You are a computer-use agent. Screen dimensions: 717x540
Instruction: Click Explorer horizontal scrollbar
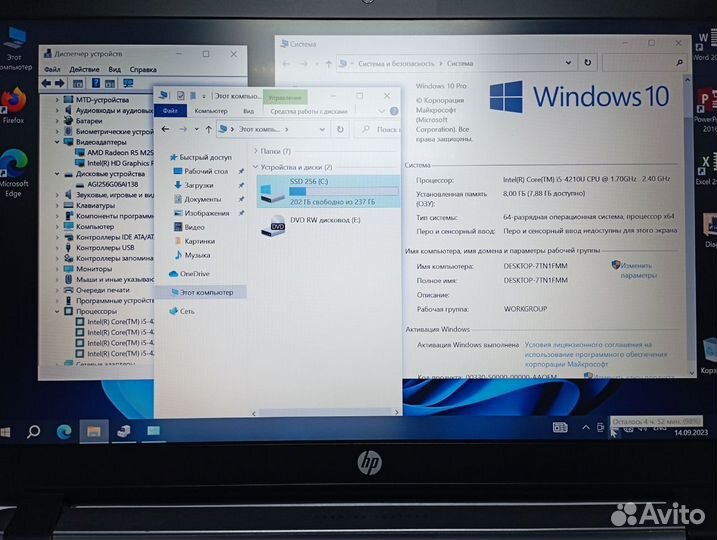[x=325, y=412]
